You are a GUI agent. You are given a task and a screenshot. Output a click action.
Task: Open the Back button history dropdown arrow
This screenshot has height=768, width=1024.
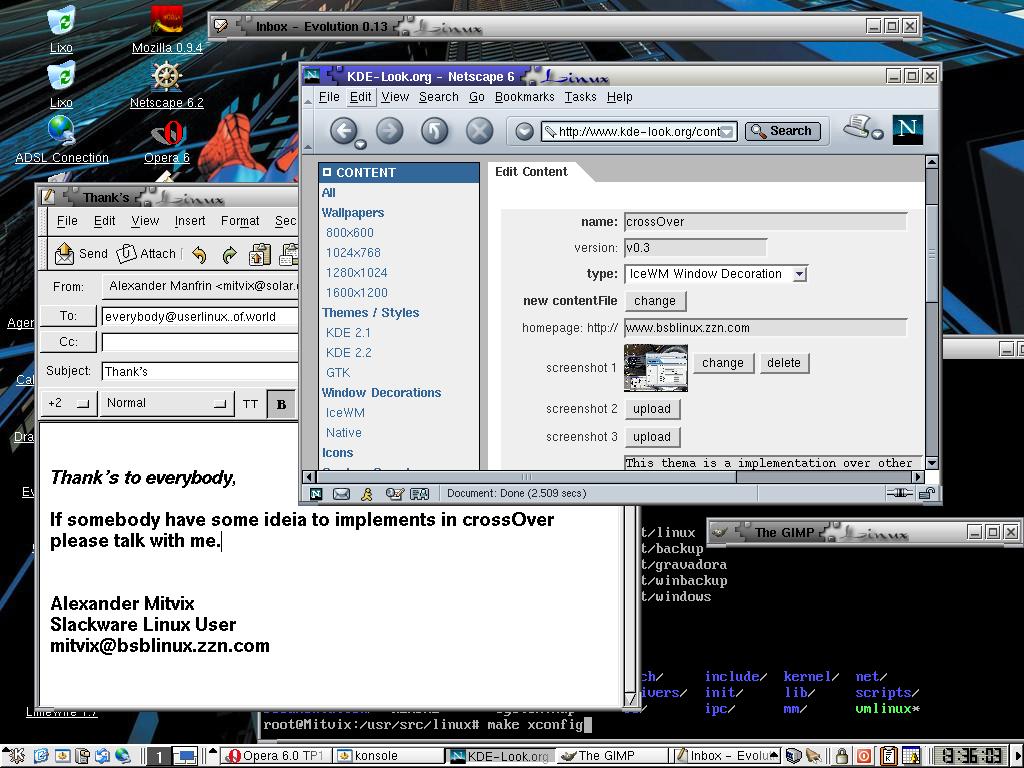tap(360, 145)
